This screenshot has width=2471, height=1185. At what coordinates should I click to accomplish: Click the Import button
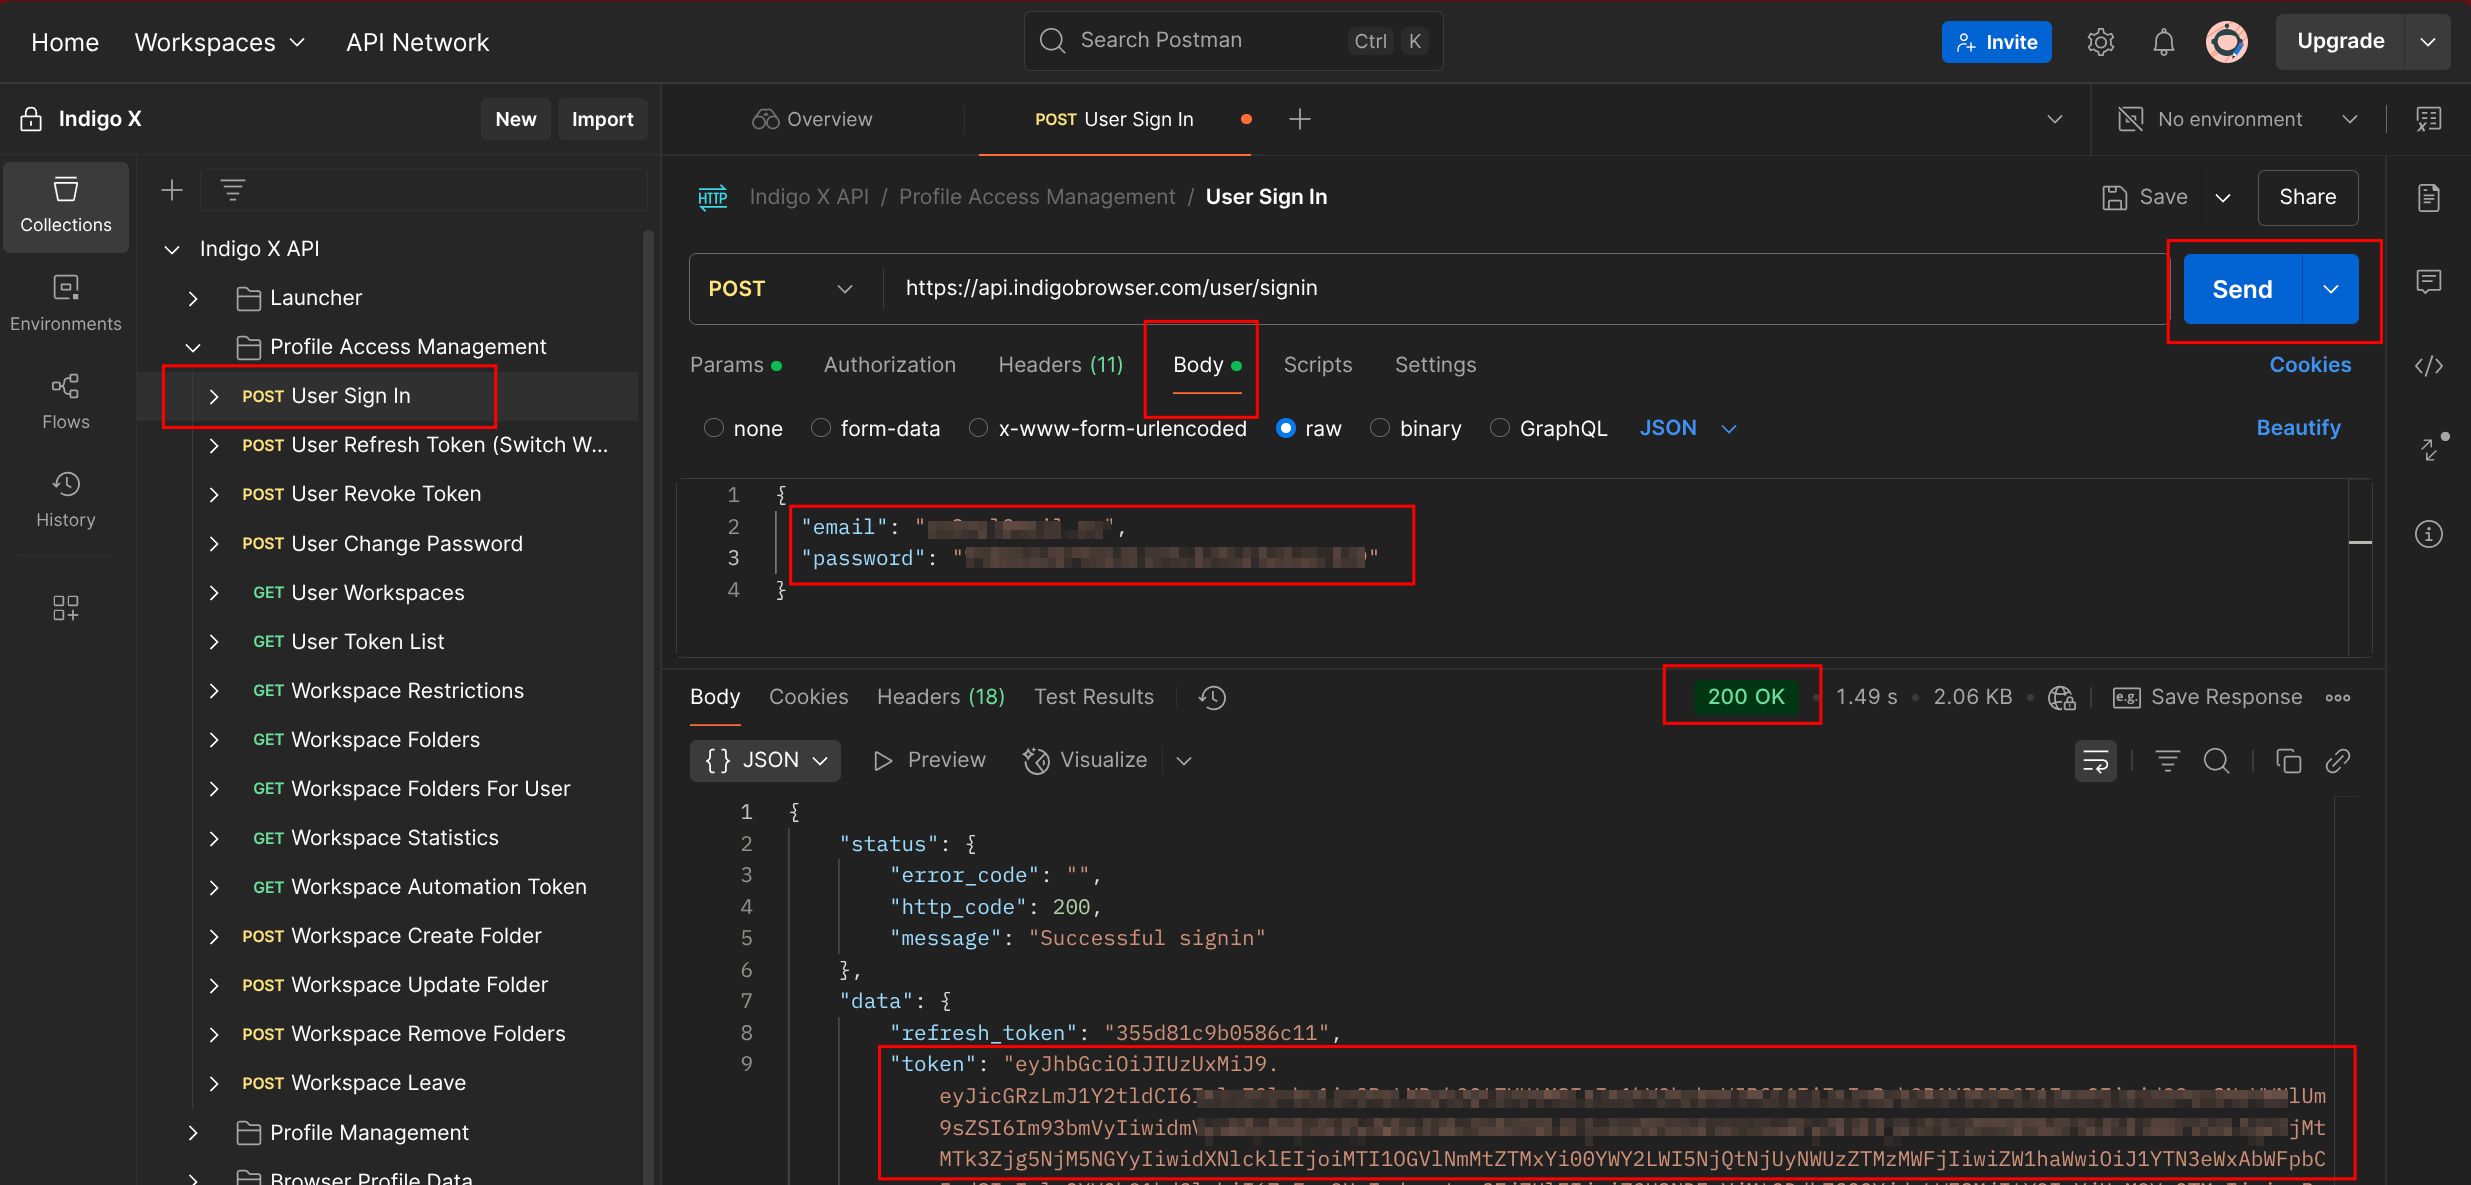(x=602, y=119)
